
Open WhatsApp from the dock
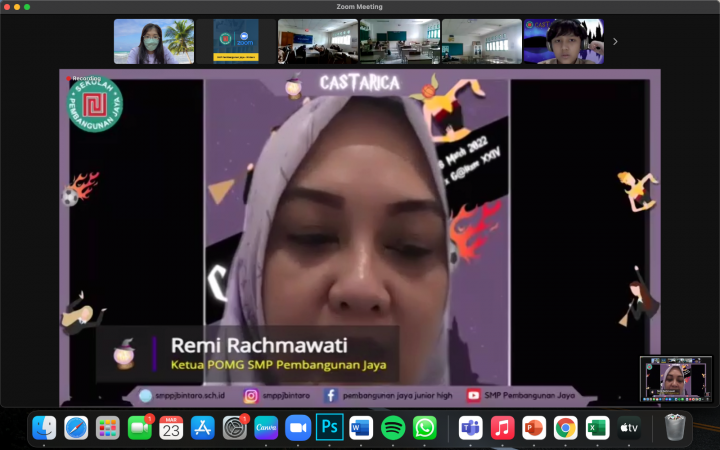click(425, 428)
